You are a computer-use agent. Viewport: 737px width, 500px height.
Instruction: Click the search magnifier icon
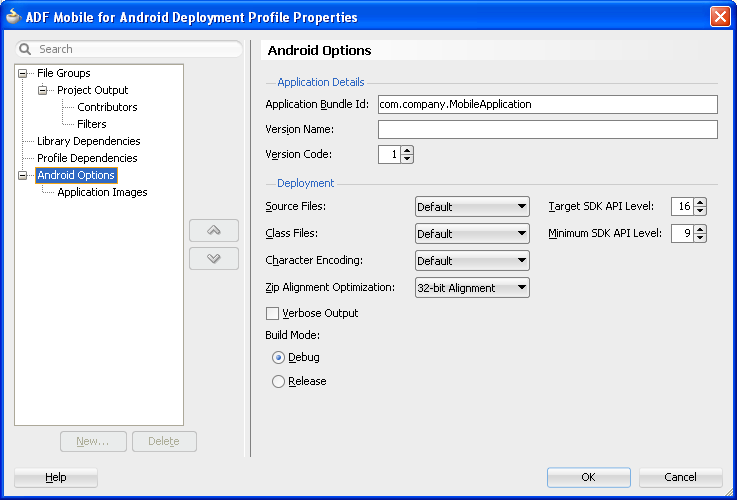coord(25,49)
